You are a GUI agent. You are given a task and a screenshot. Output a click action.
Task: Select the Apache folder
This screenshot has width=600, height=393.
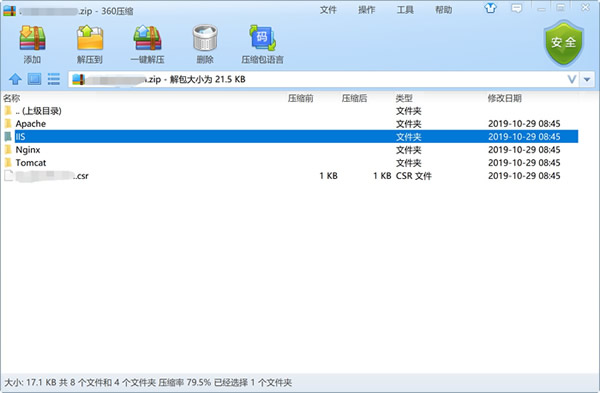pos(291,124)
